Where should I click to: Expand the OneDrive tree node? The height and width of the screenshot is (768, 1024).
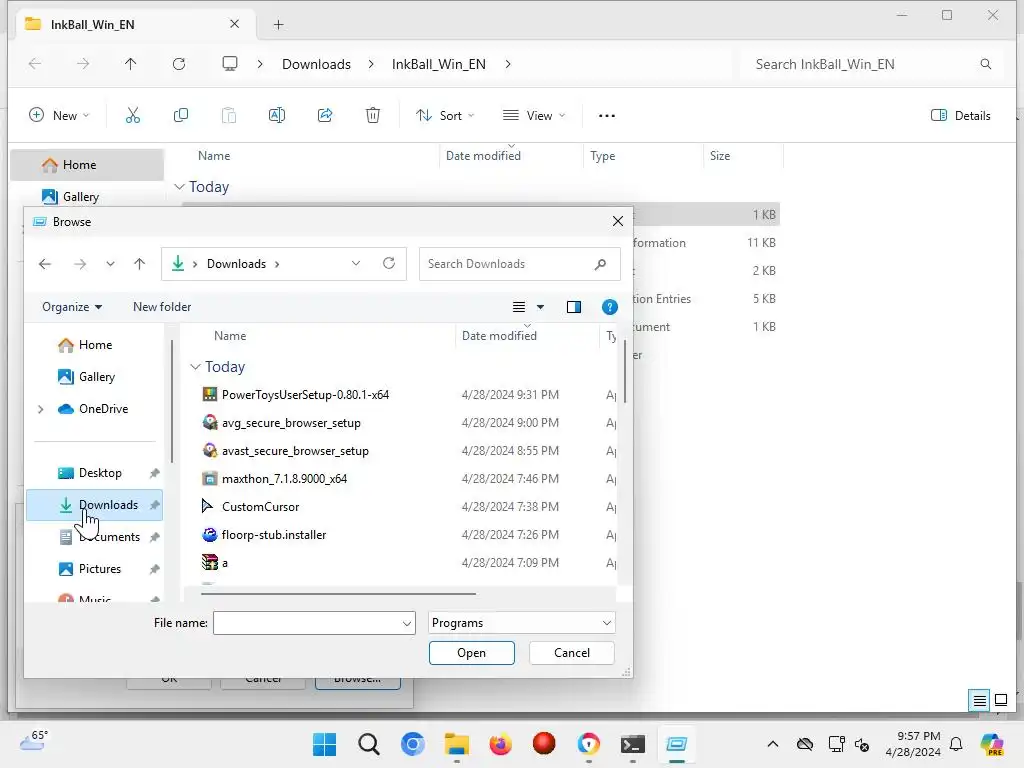click(40, 409)
